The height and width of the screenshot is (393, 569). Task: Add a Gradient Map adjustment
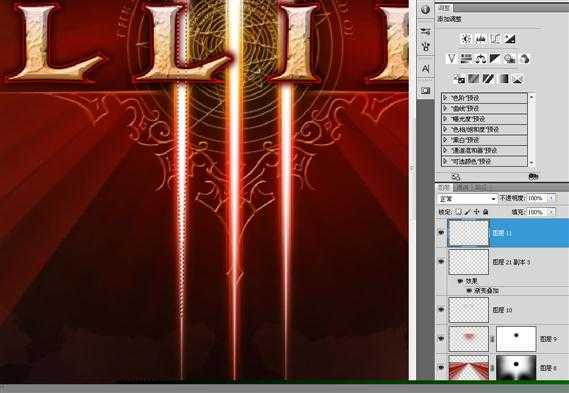click(504, 78)
